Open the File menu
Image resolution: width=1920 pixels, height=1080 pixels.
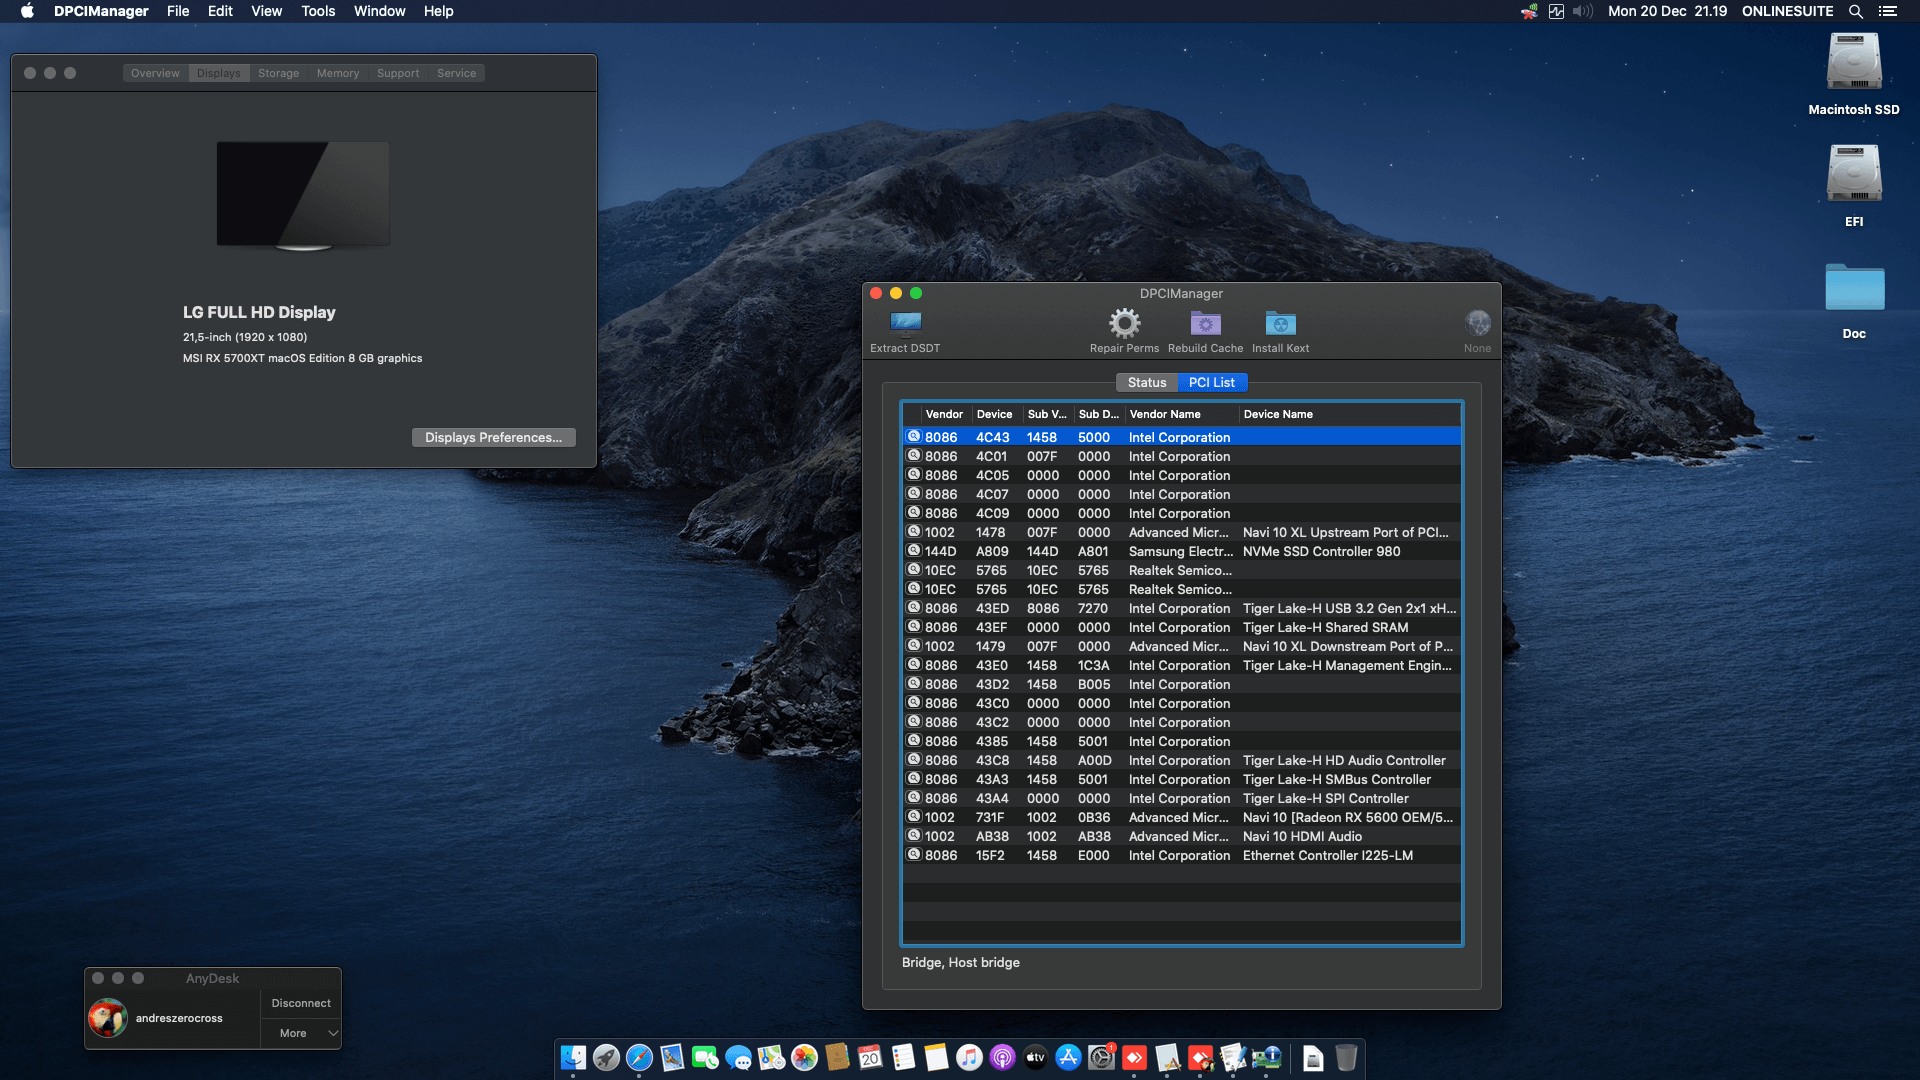[x=178, y=11]
